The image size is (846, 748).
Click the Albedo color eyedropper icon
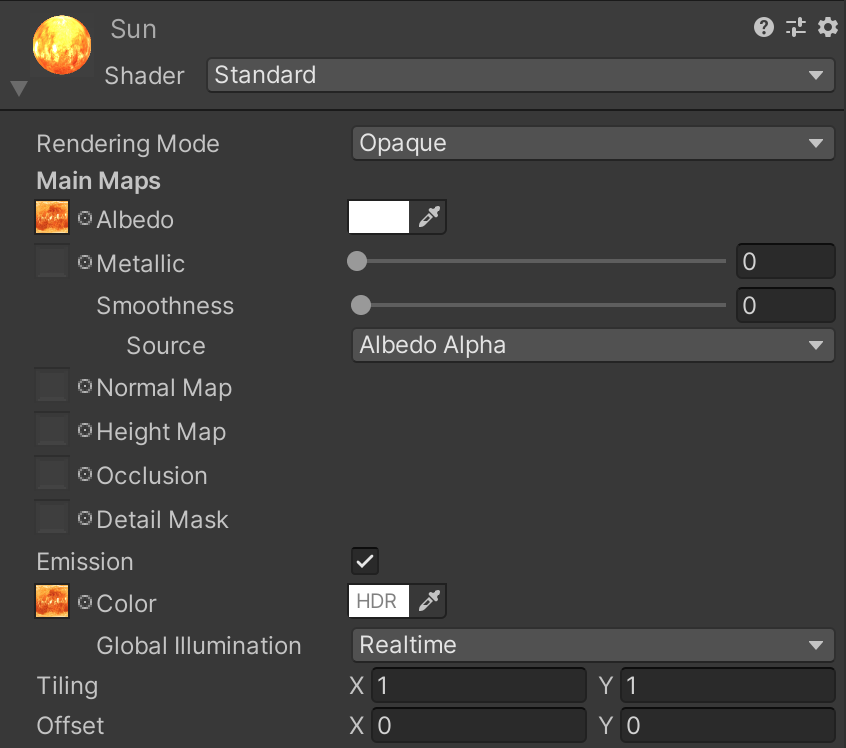429,217
